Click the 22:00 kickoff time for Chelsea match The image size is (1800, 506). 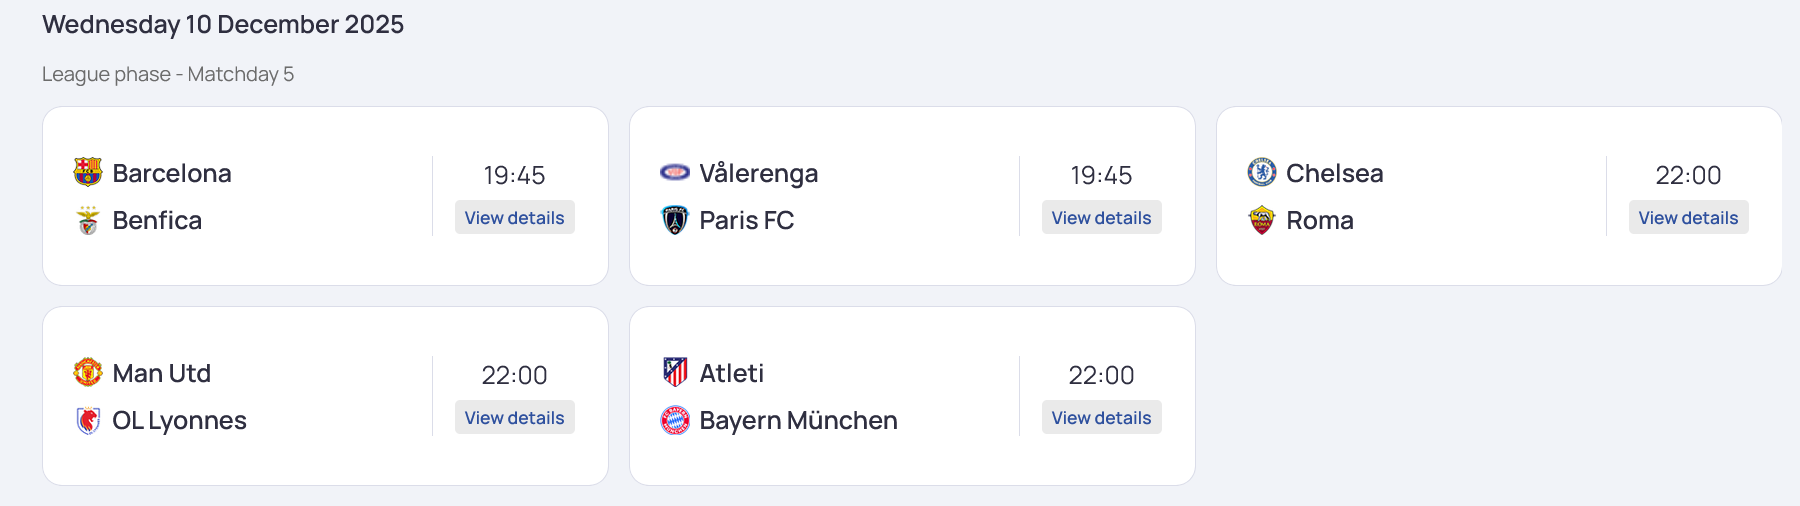pyautogui.click(x=1688, y=175)
